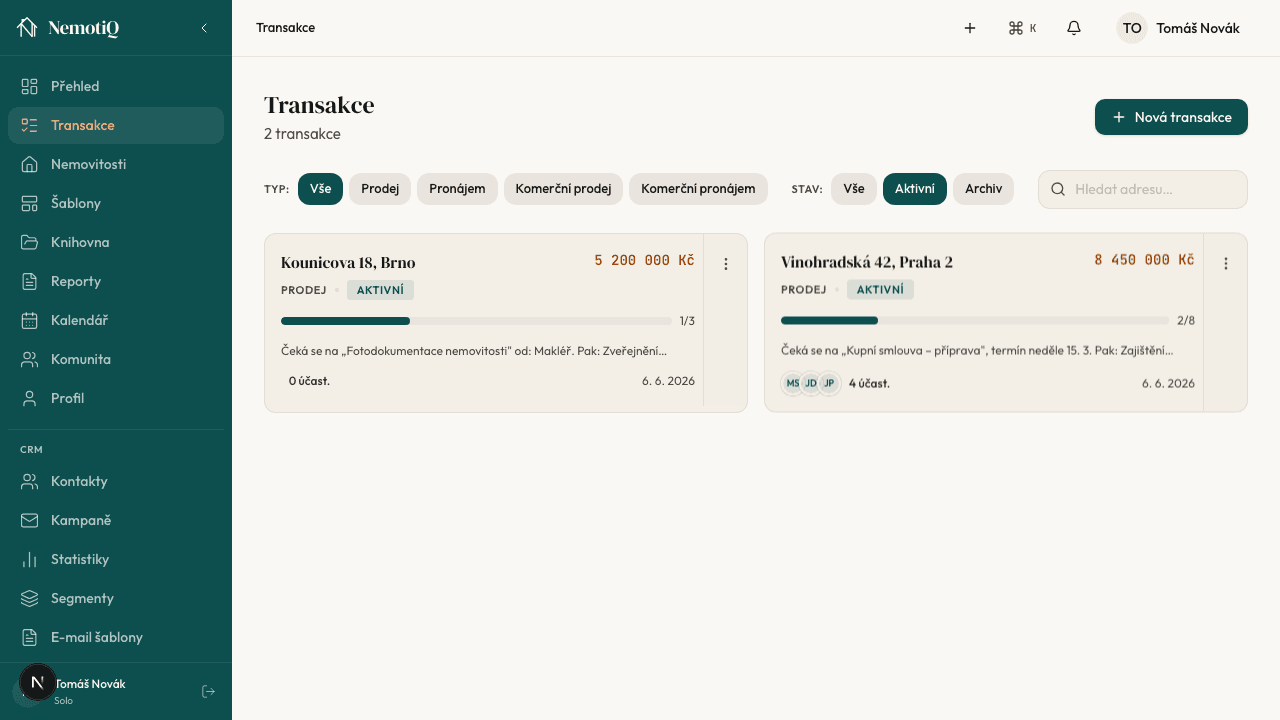Focus the Hledat adresu search field
Screen dimensions: 1280x720
[1143, 189]
